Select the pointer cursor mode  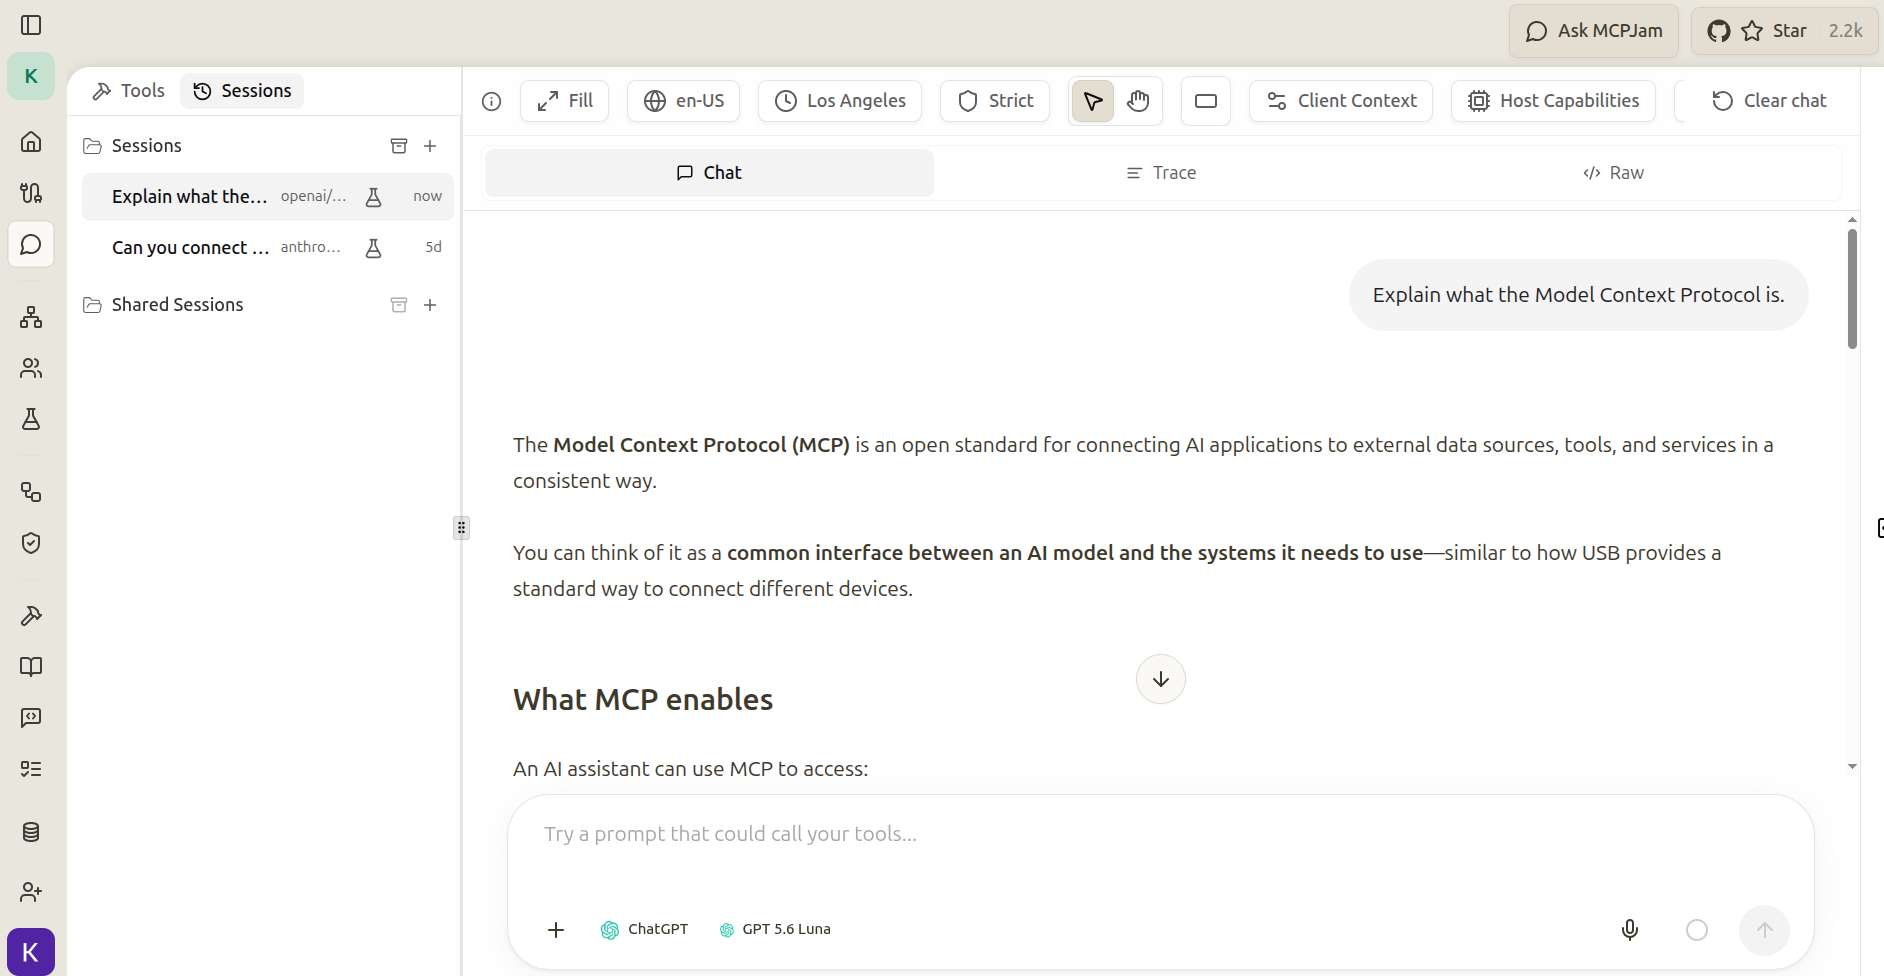1093,101
